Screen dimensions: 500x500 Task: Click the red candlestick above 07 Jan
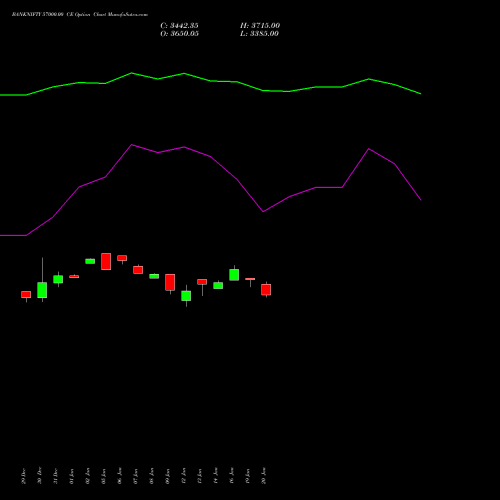138,270
